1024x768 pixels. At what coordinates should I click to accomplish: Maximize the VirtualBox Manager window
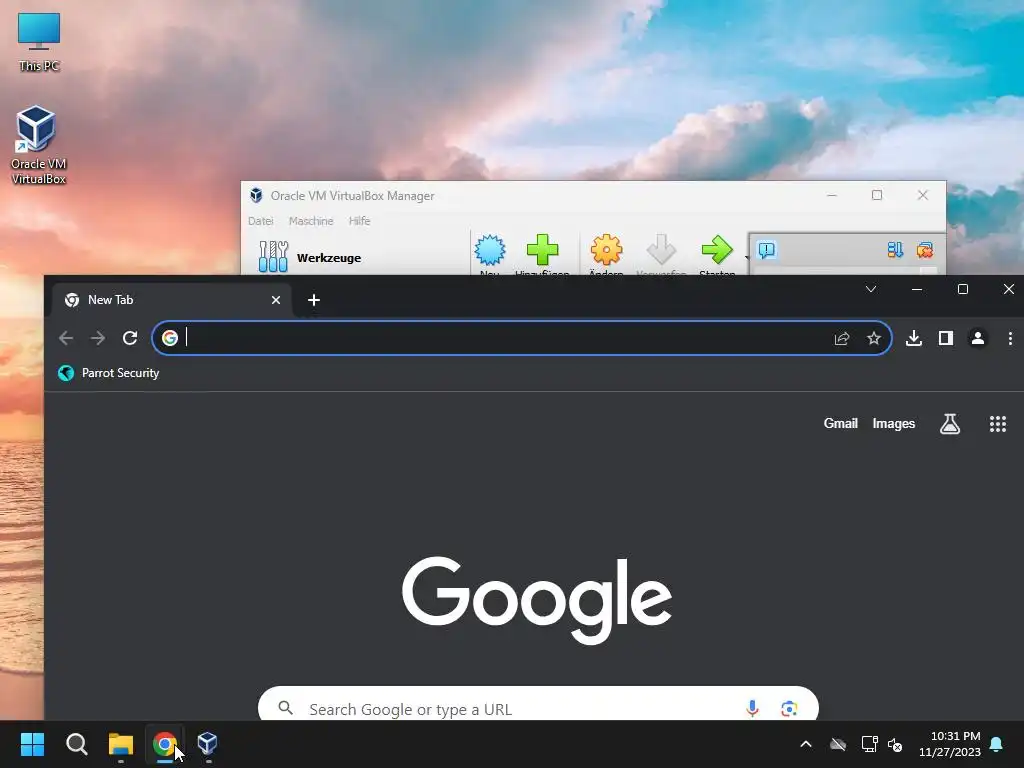(x=877, y=195)
